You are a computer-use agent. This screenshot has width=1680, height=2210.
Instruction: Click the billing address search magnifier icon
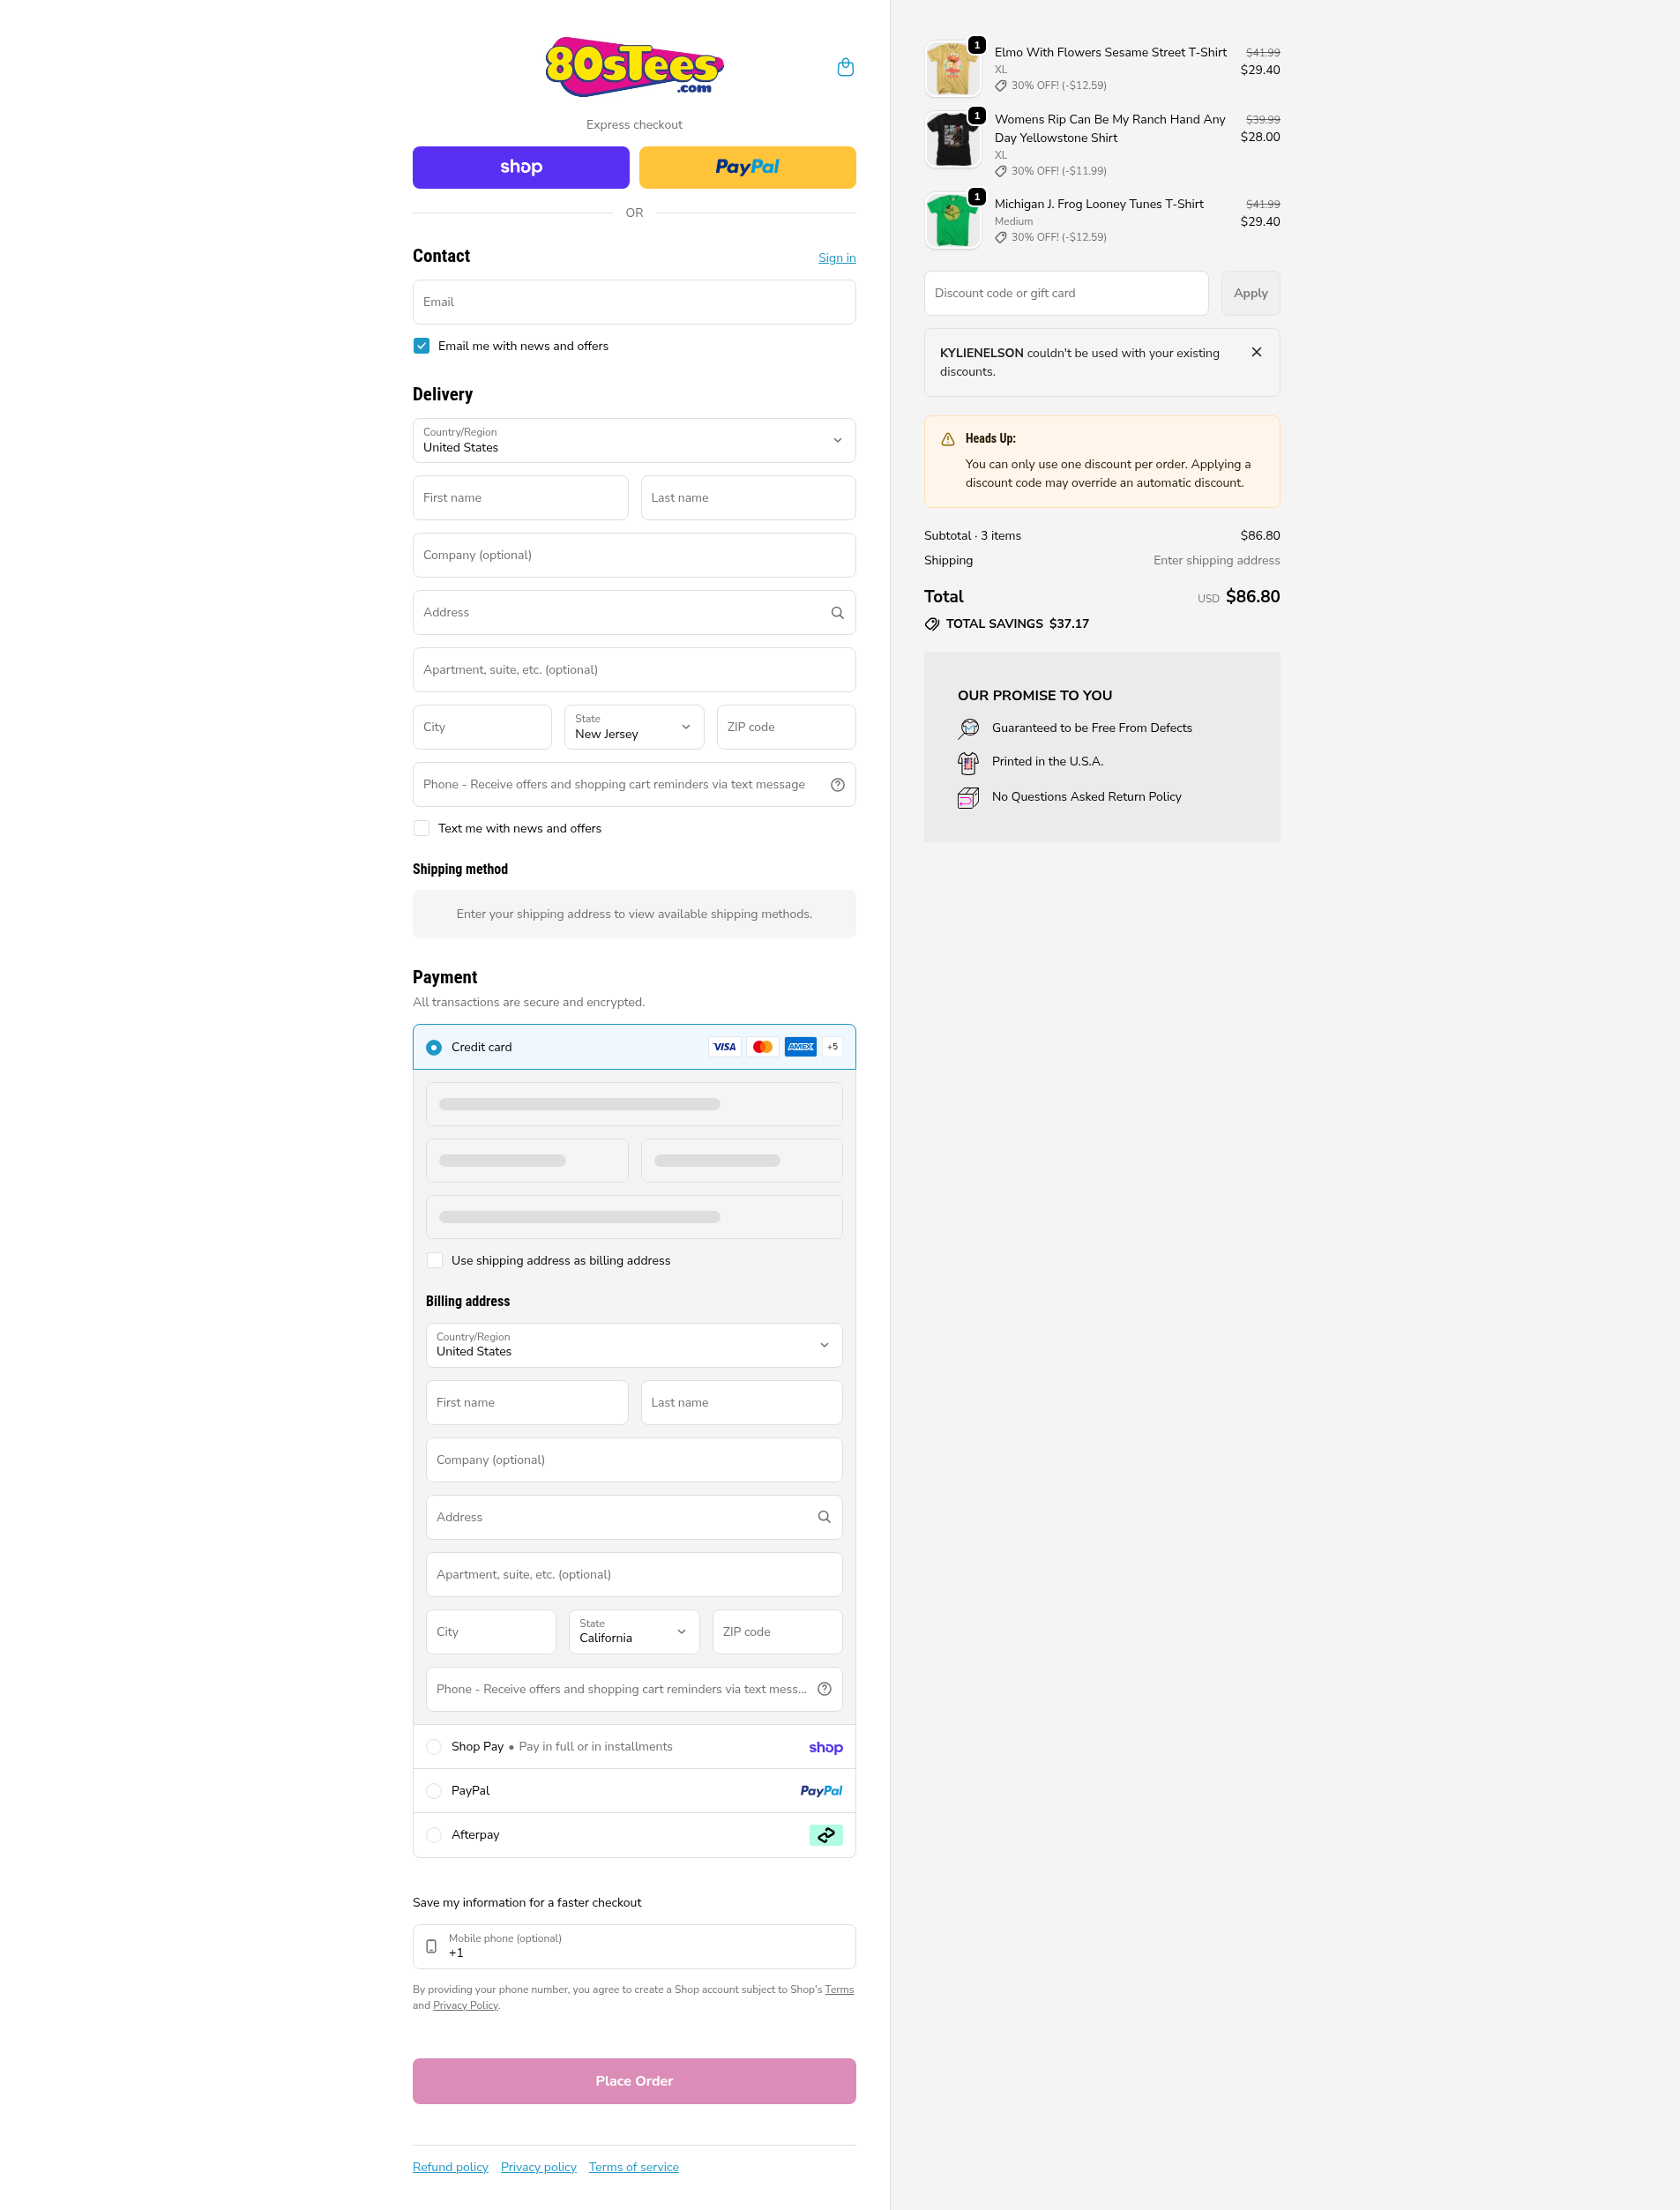(x=824, y=1517)
